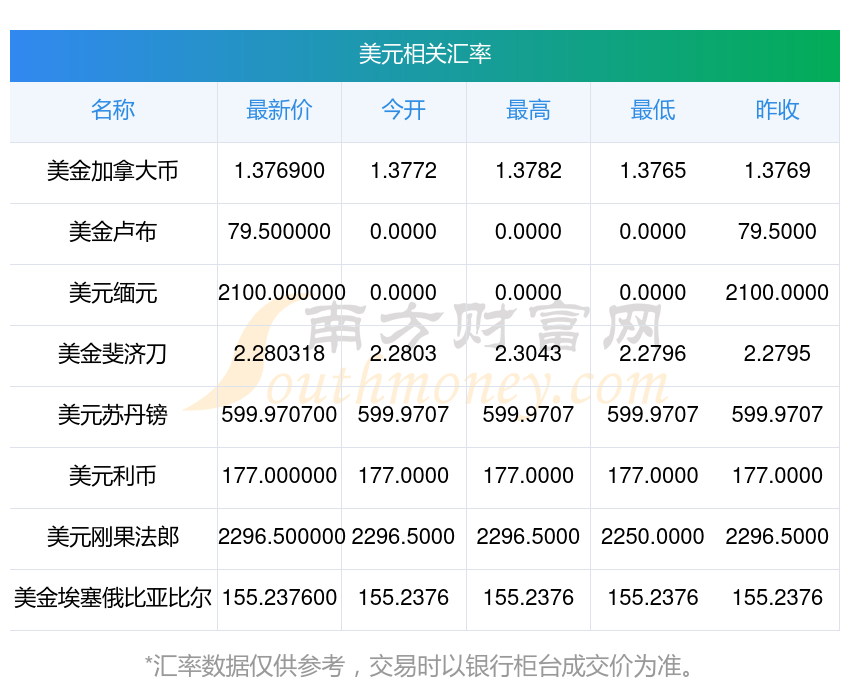Open the 美元苏丹镑 row name
The height and width of the screenshot is (697, 850).
[113, 415]
